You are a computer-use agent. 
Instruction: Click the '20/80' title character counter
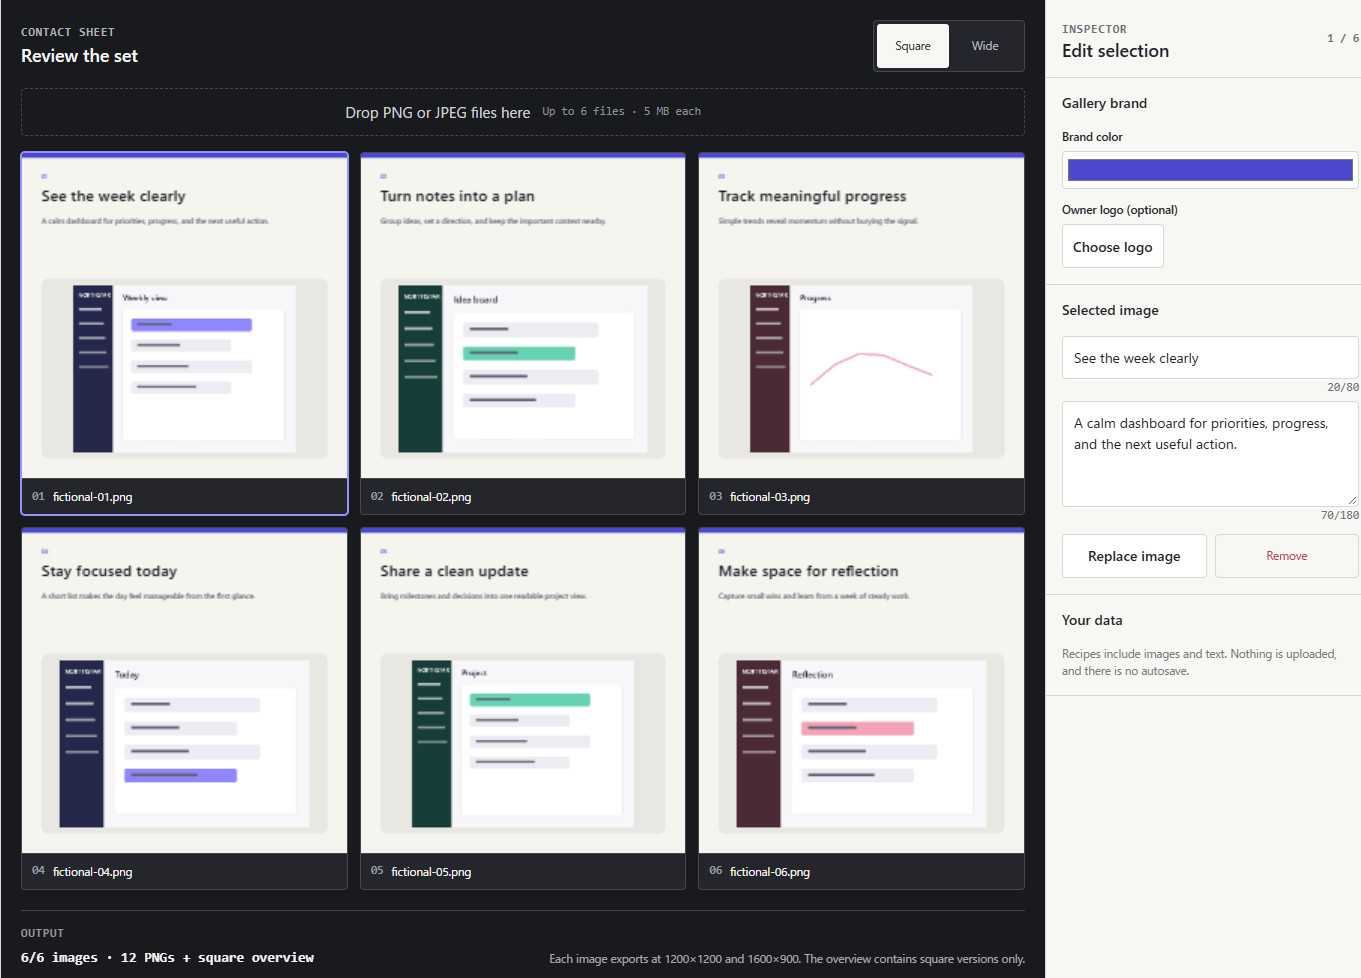click(1343, 387)
